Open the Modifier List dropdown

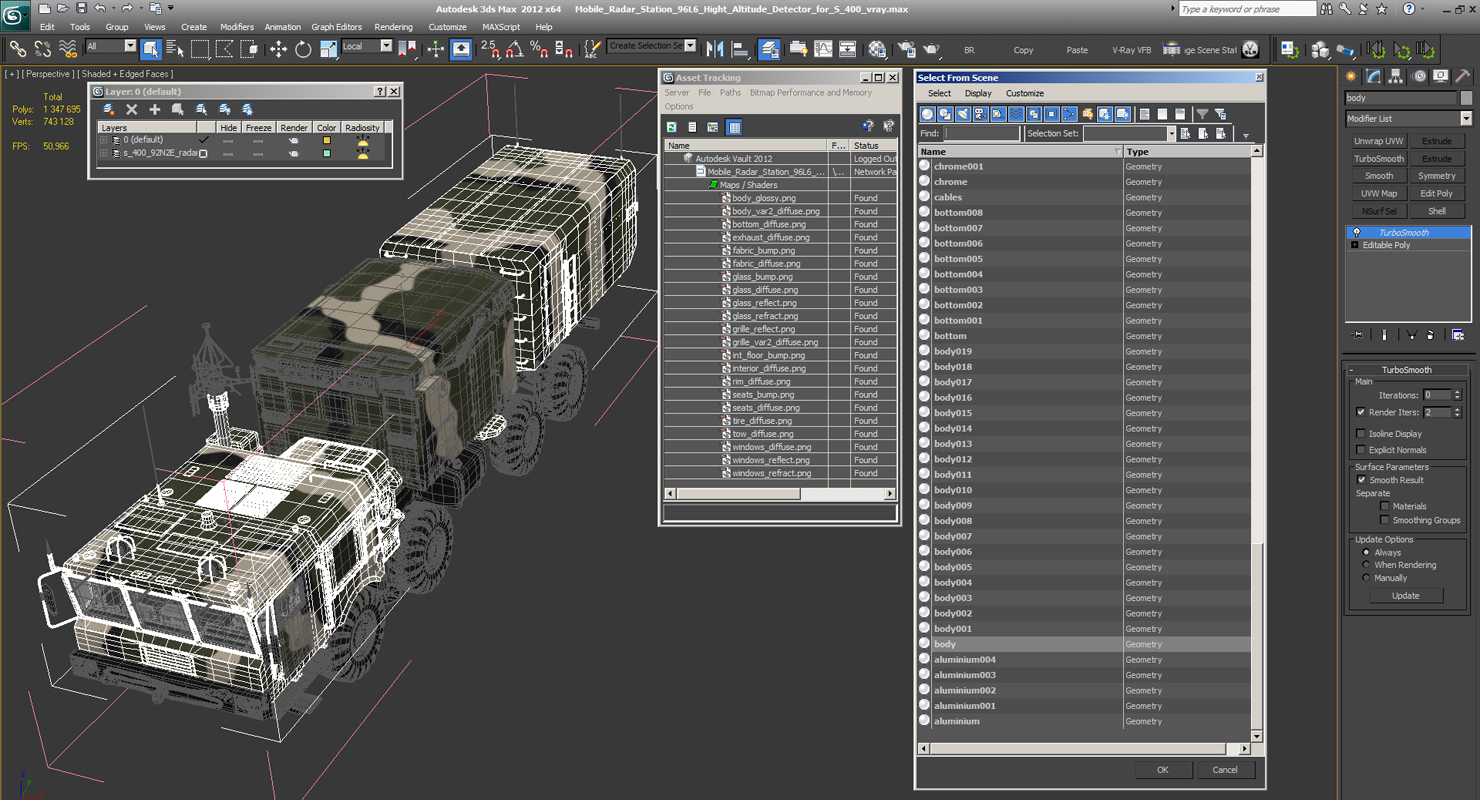pyautogui.click(x=1408, y=118)
